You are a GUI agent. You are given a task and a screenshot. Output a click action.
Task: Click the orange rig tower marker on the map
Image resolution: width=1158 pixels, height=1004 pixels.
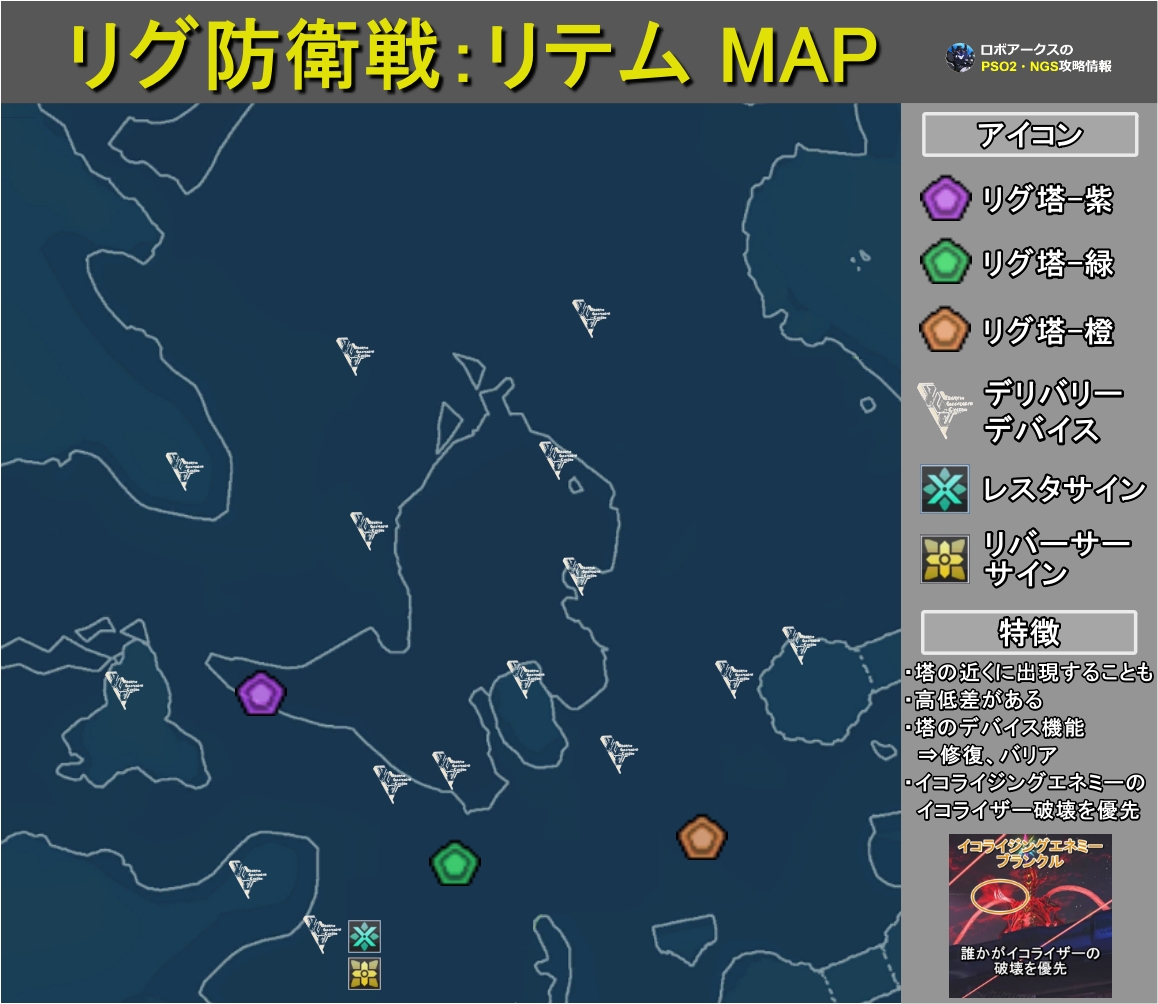(x=702, y=837)
